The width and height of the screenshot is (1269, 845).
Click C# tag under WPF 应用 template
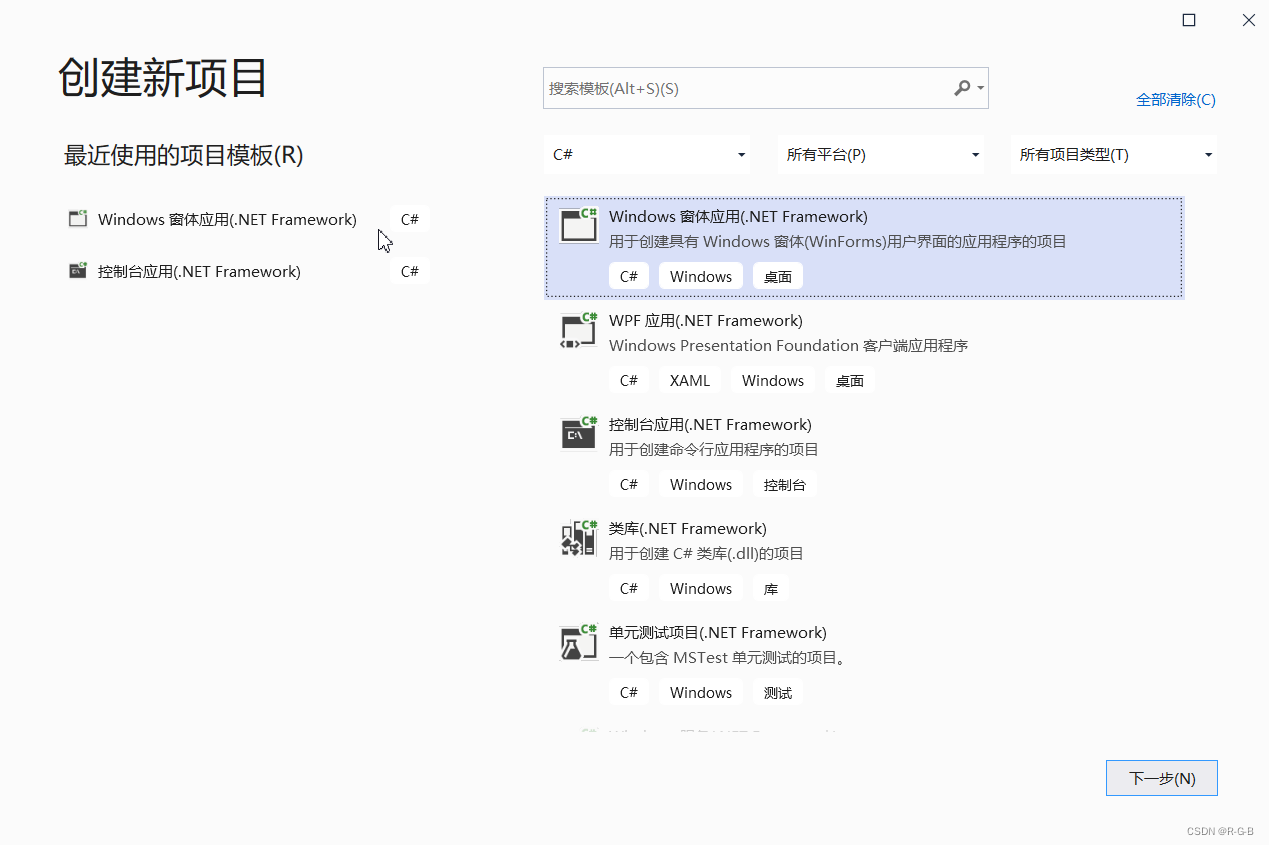tap(629, 380)
